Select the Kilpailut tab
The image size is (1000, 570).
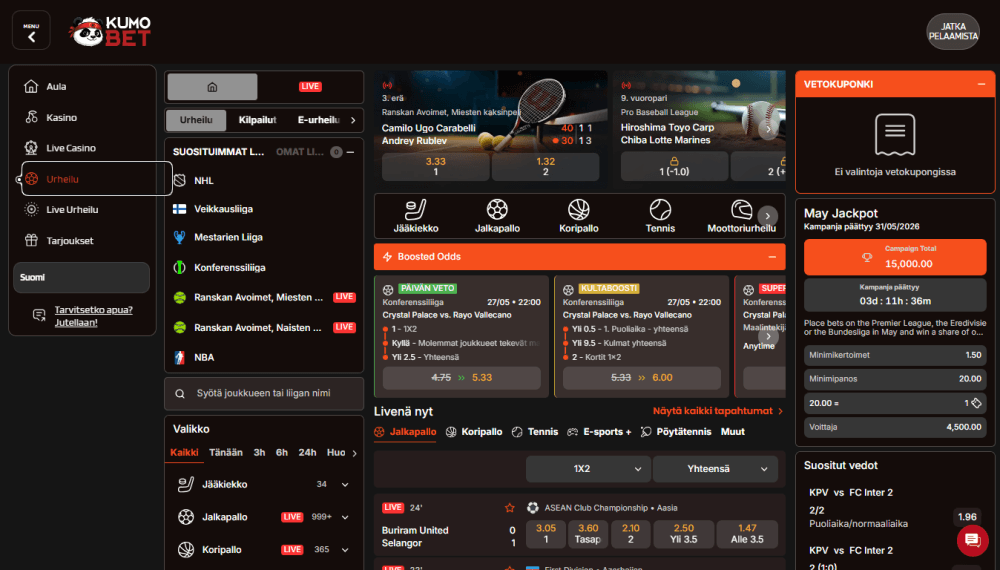click(258, 120)
